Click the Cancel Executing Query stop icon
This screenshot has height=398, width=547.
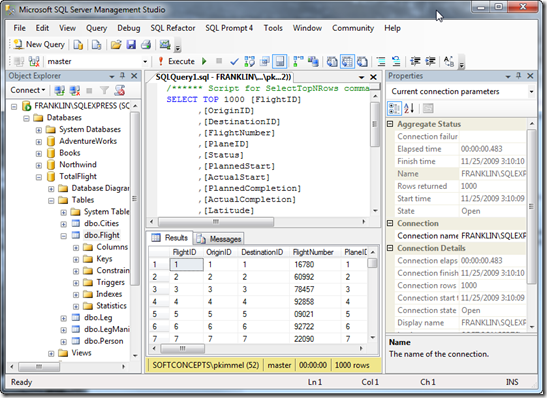pos(219,61)
